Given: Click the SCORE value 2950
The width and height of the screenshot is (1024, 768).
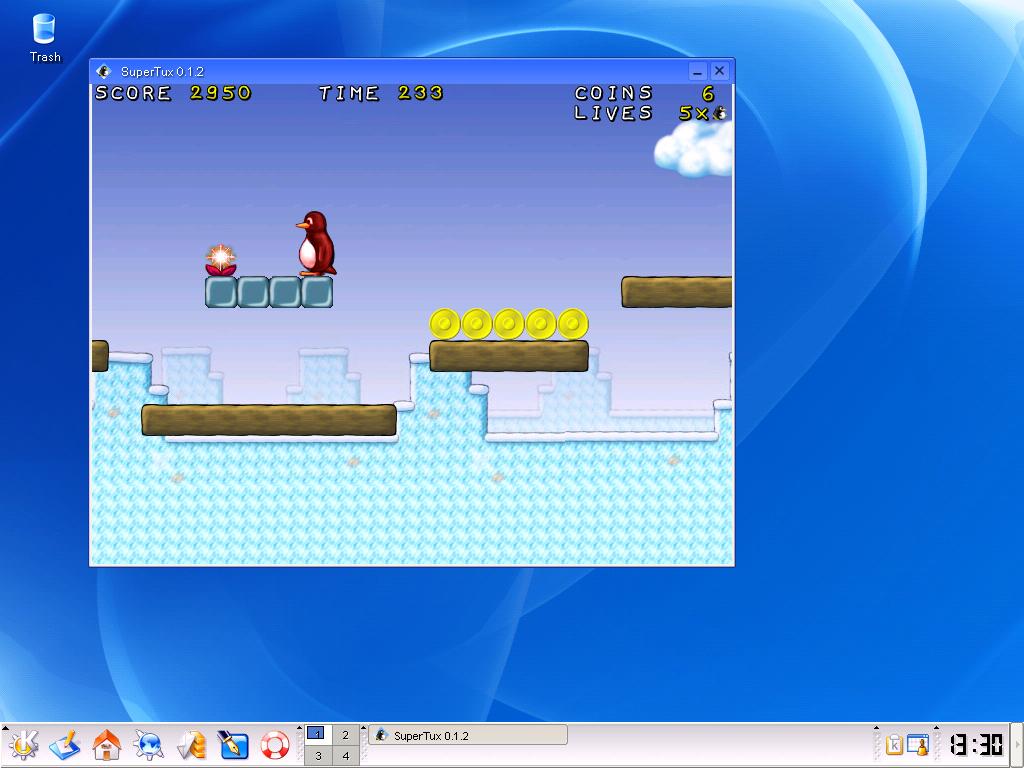Looking at the screenshot, I should [x=220, y=93].
